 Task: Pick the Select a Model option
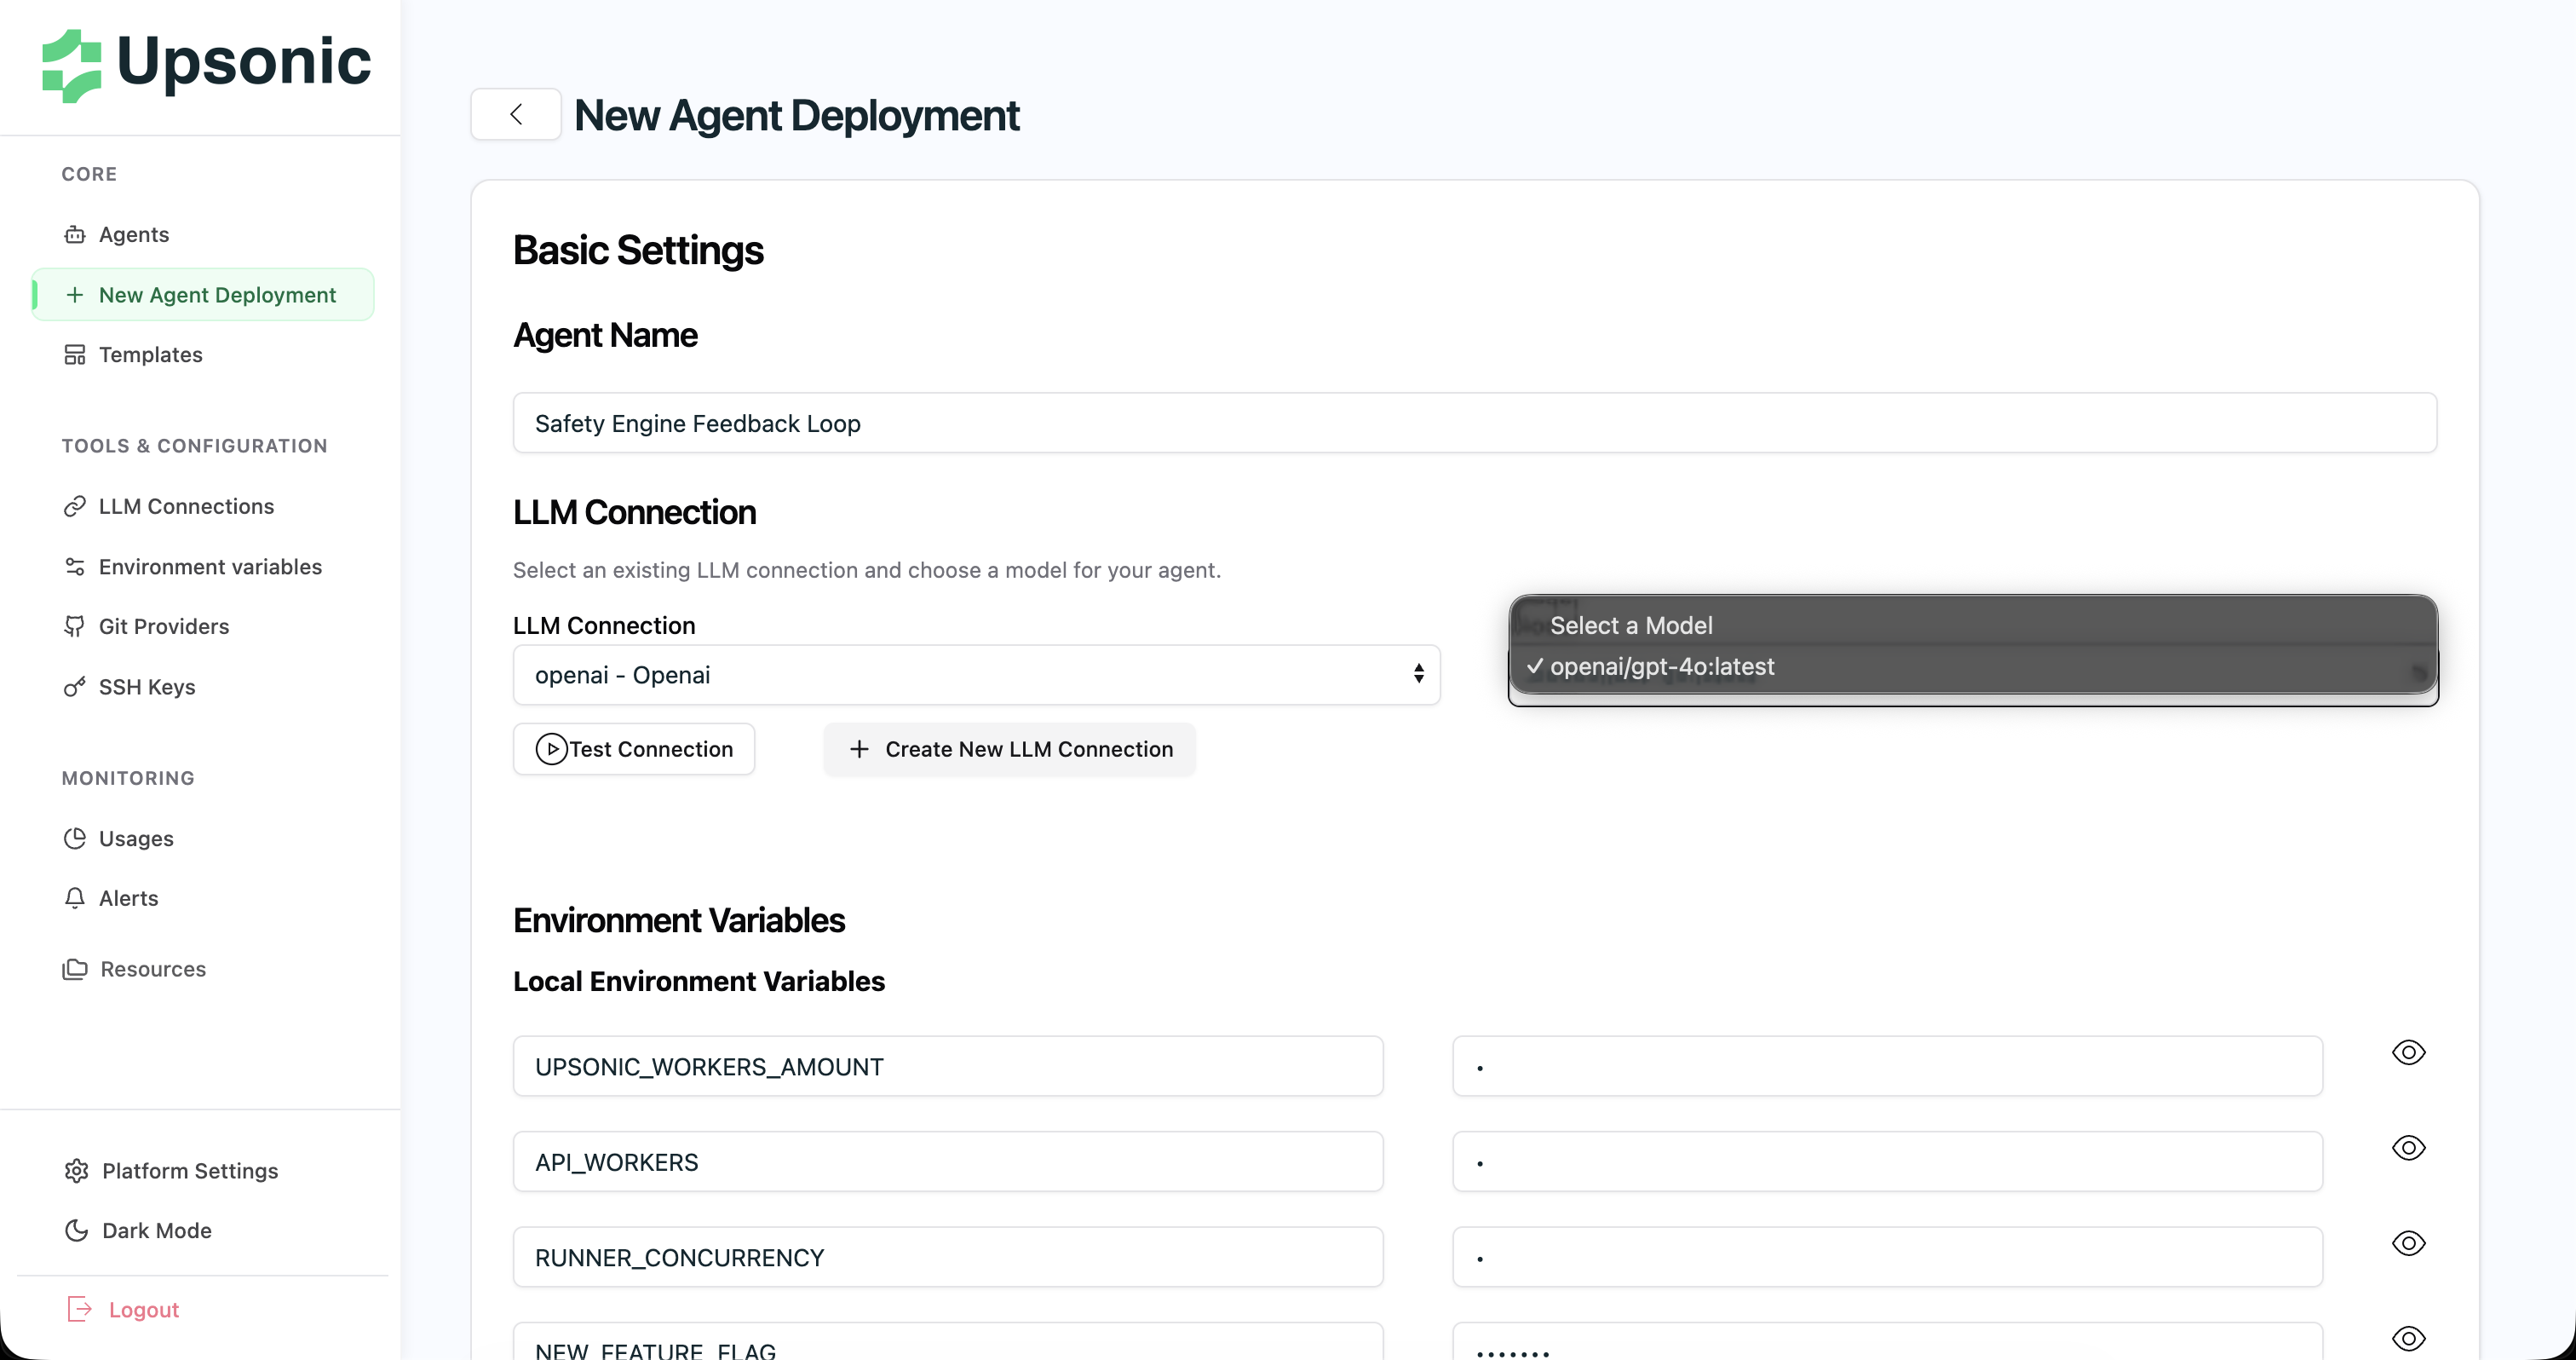1631,626
